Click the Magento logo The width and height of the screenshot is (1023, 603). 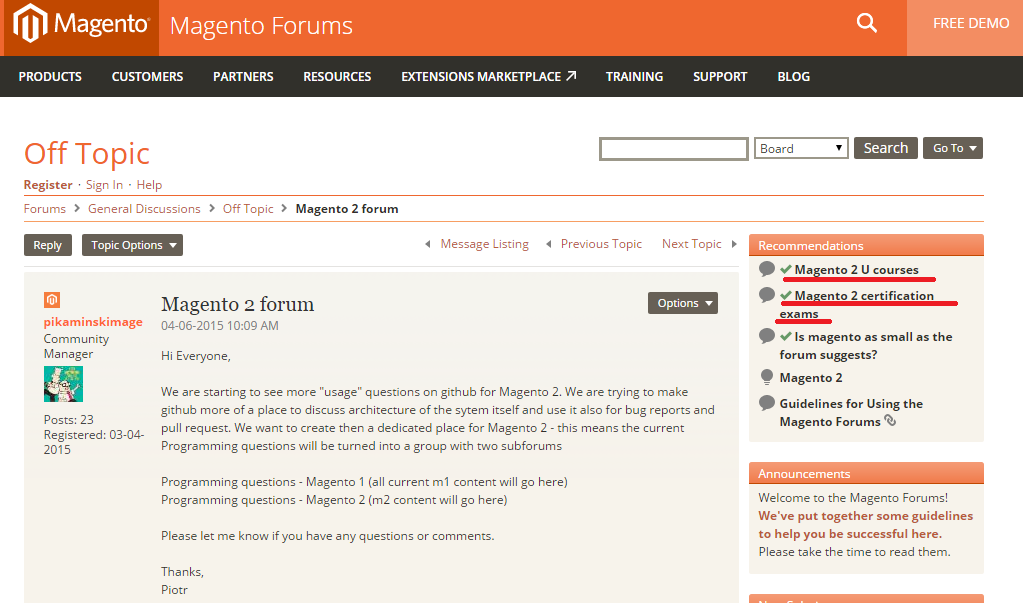(82, 24)
